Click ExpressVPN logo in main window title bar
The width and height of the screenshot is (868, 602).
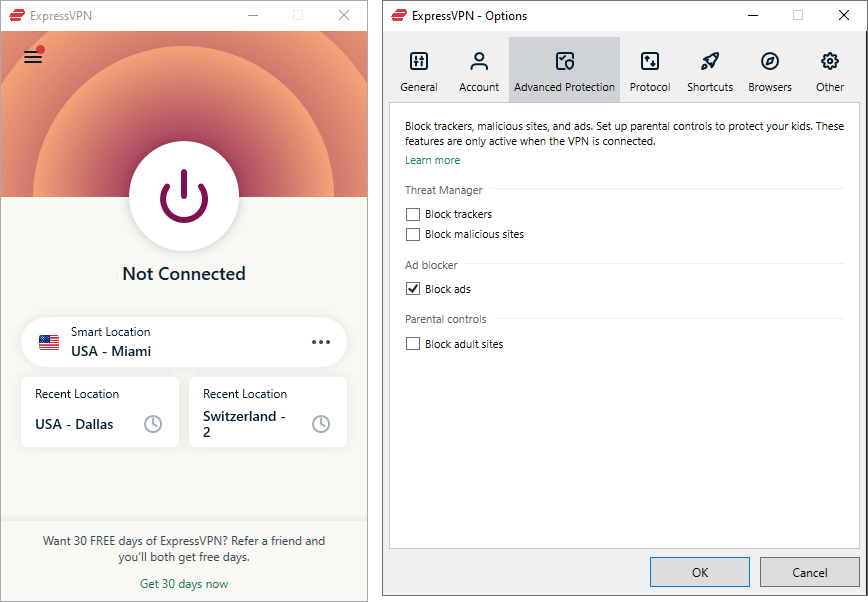click(x=17, y=16)
